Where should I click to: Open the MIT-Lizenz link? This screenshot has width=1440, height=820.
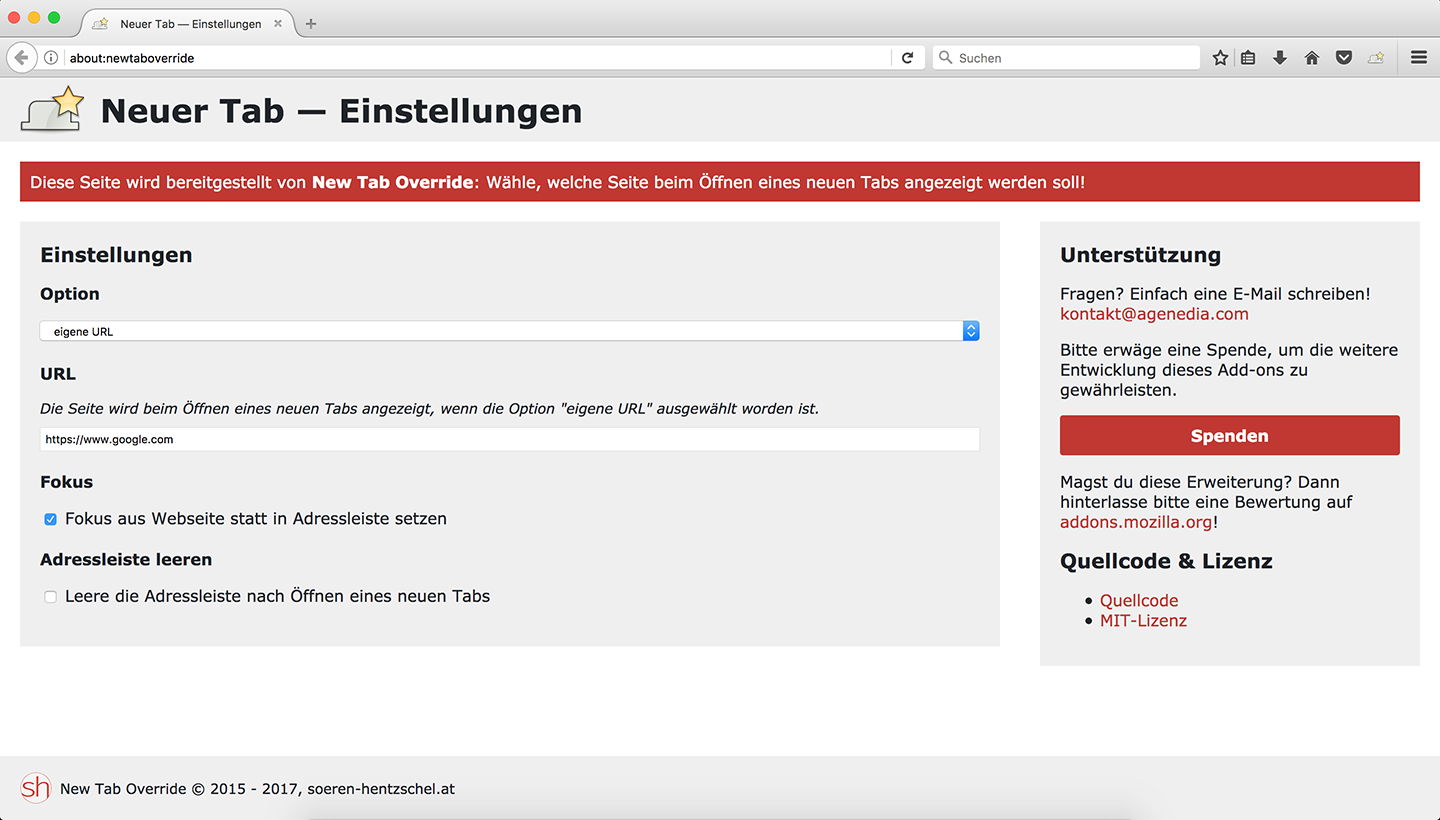coord(1143,621)
